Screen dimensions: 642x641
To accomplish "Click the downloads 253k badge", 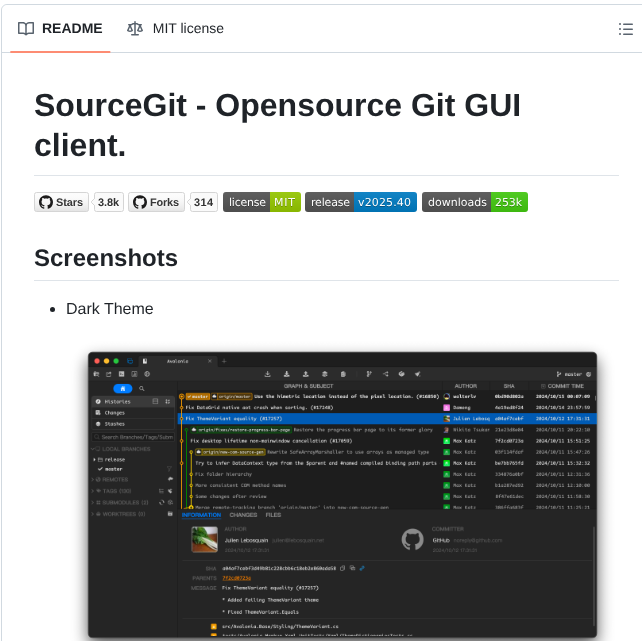I will point(475,202).
